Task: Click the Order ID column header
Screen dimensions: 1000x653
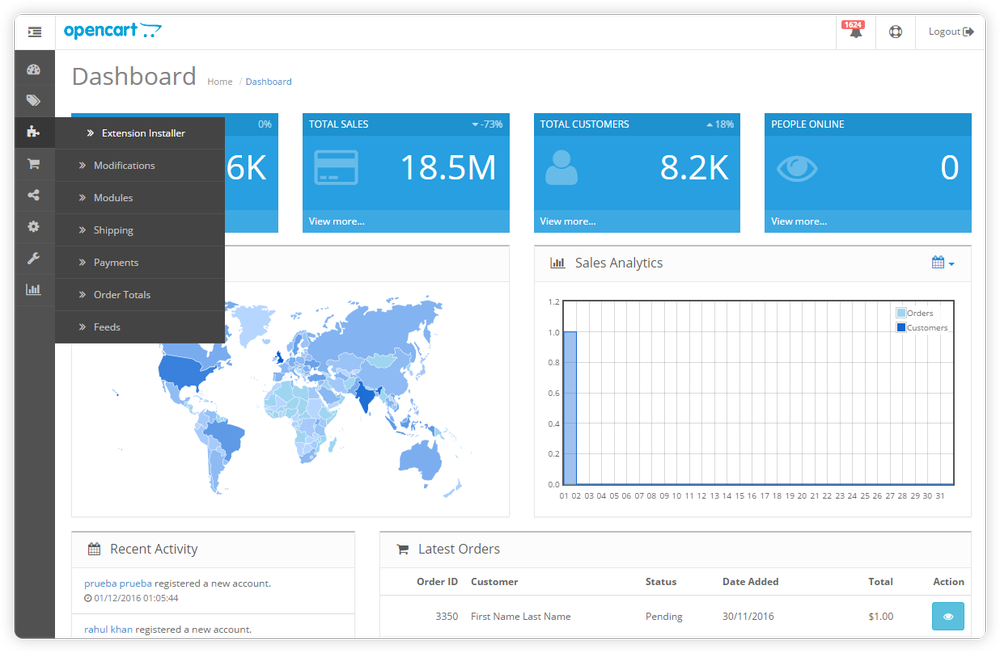Action: point(438,582)
